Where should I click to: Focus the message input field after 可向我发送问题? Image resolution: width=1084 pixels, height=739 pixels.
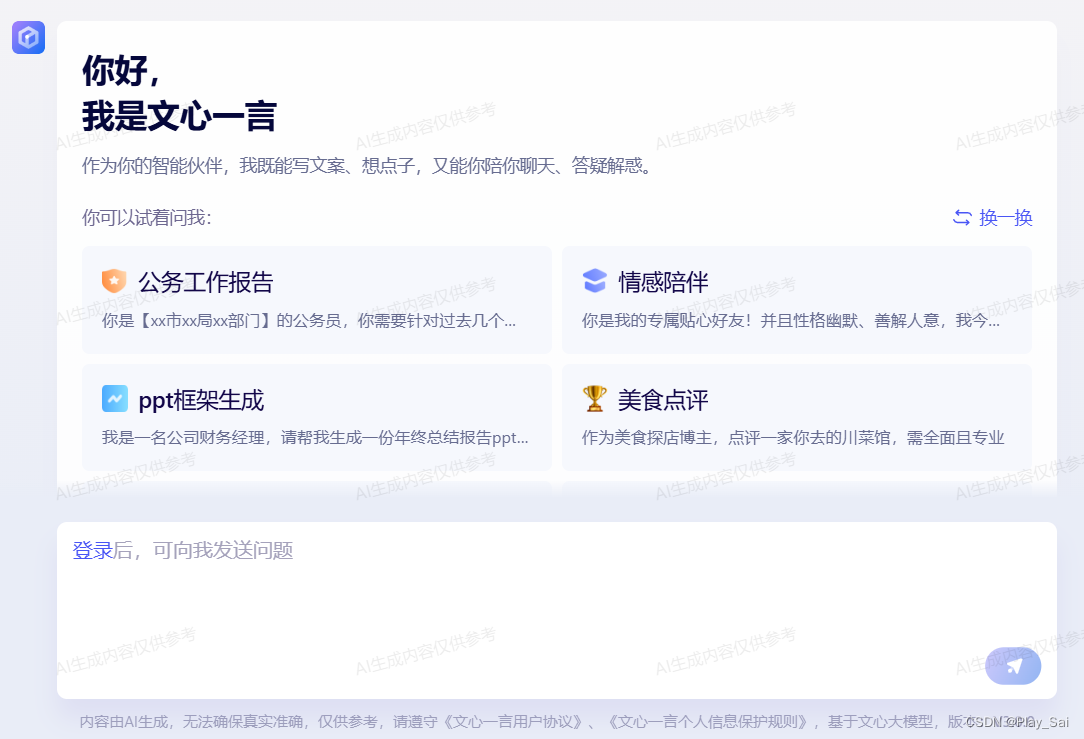click(557, 610)
